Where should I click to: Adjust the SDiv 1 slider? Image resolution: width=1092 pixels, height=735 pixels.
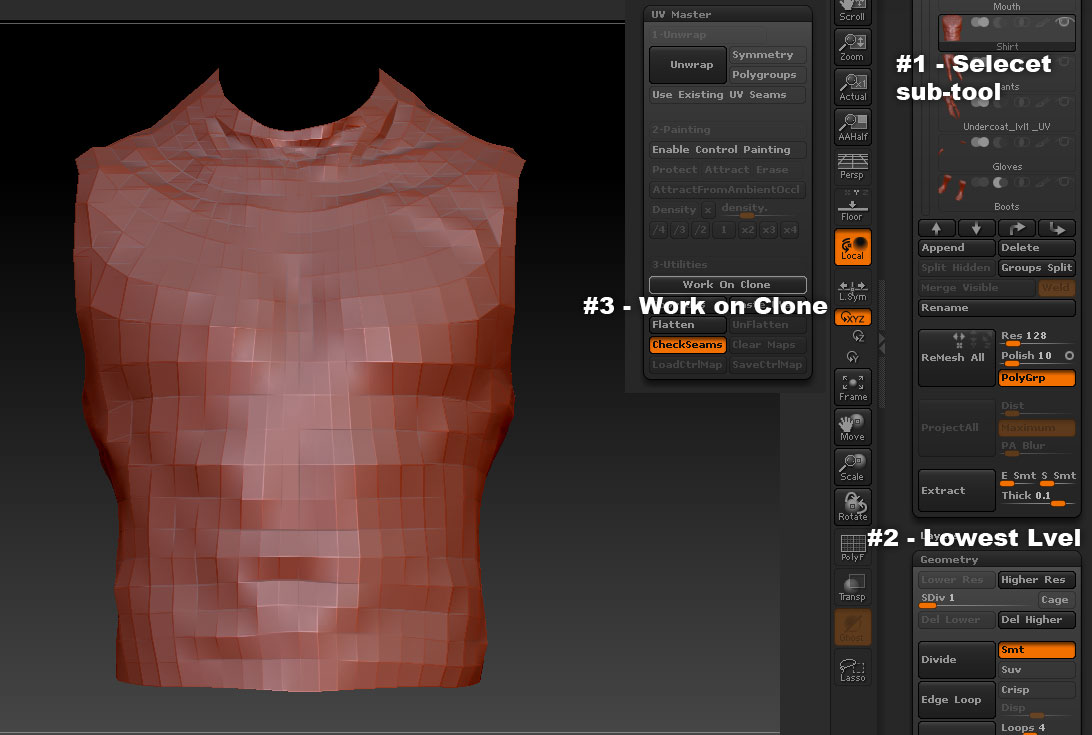[x=976, y=599]
